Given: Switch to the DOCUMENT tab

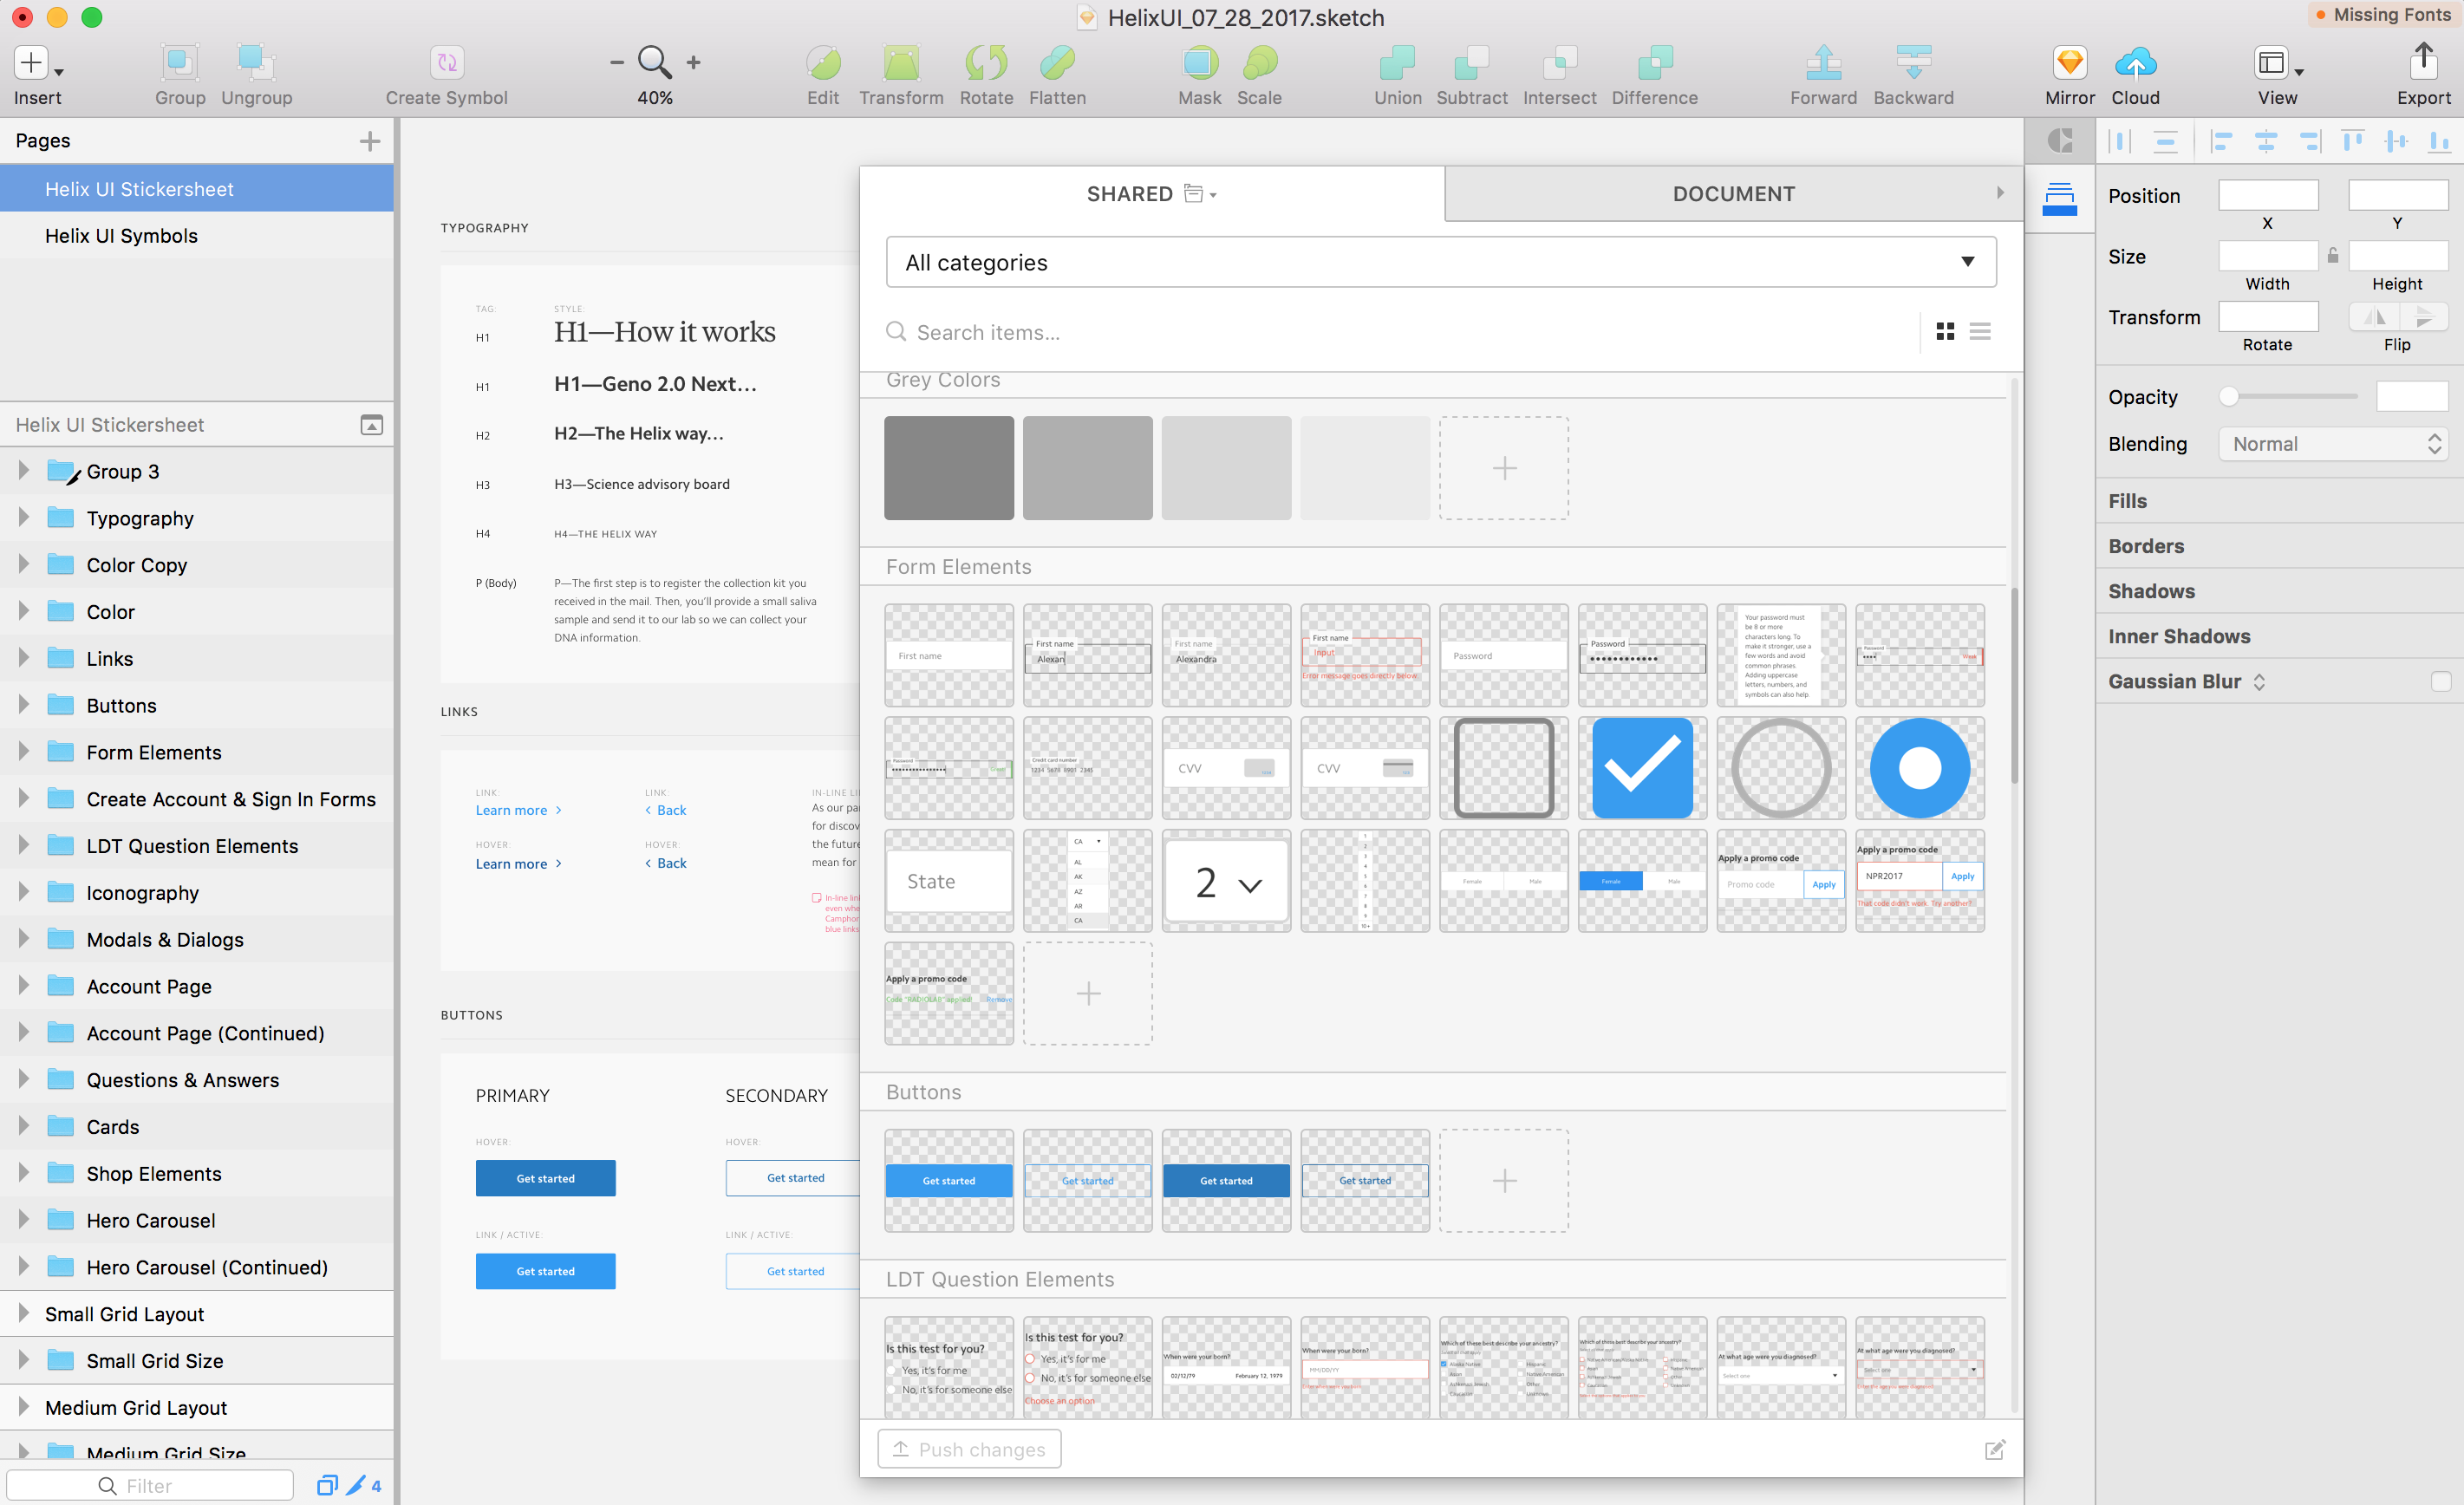Looking at the screenshot, I should (x=1733, y=194).
